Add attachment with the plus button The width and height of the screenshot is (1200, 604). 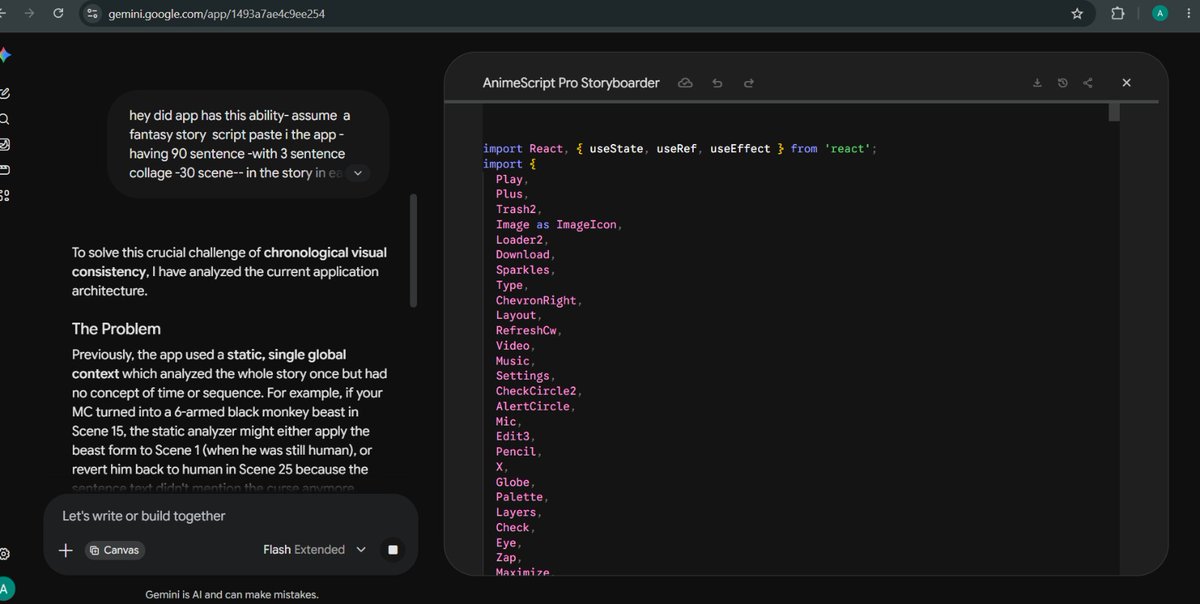66,550
